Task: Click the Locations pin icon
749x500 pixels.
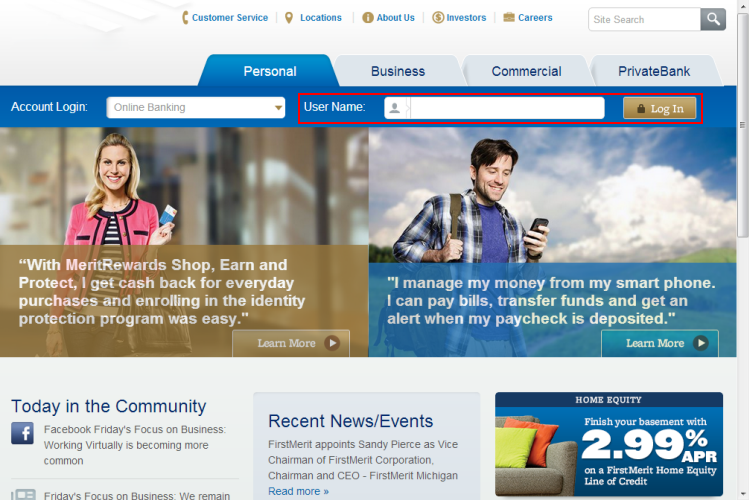Action: point(289,18)
